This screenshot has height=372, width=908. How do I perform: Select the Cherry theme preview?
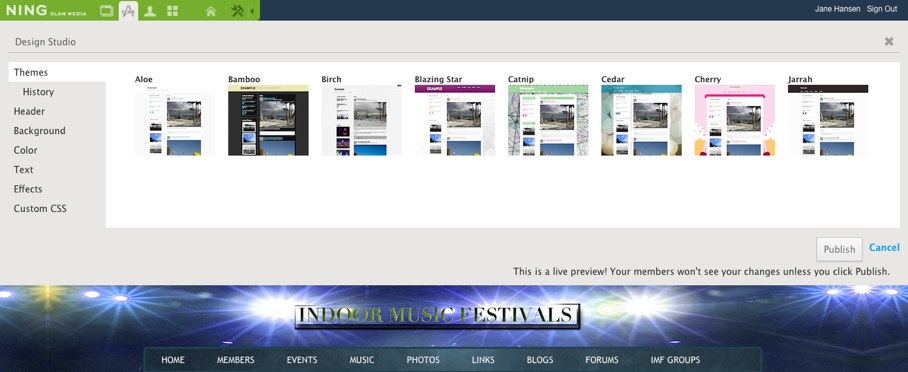pyautogui.click(x=735, y=120)
